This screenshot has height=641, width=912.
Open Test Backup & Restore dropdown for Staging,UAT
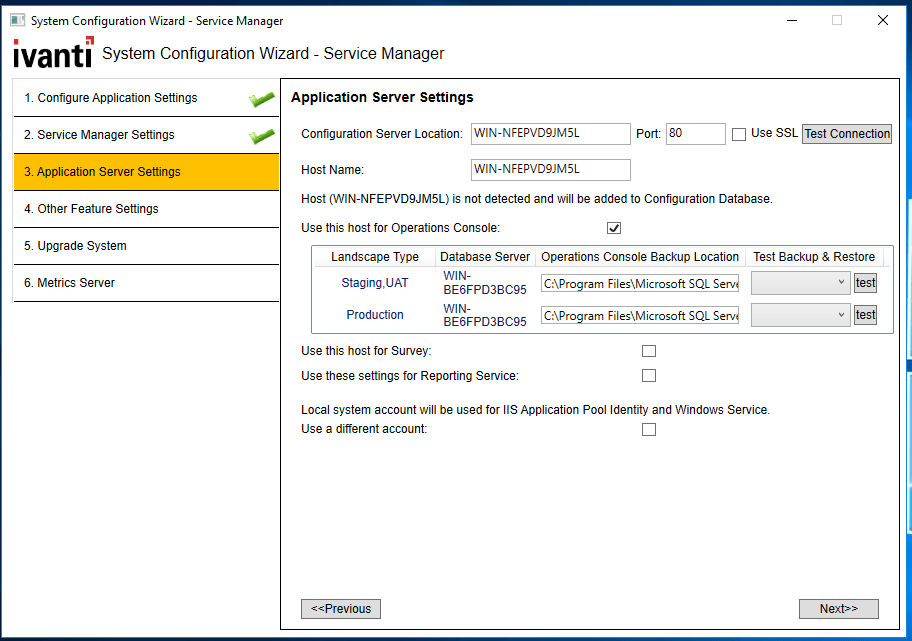(x=800, y=283)
